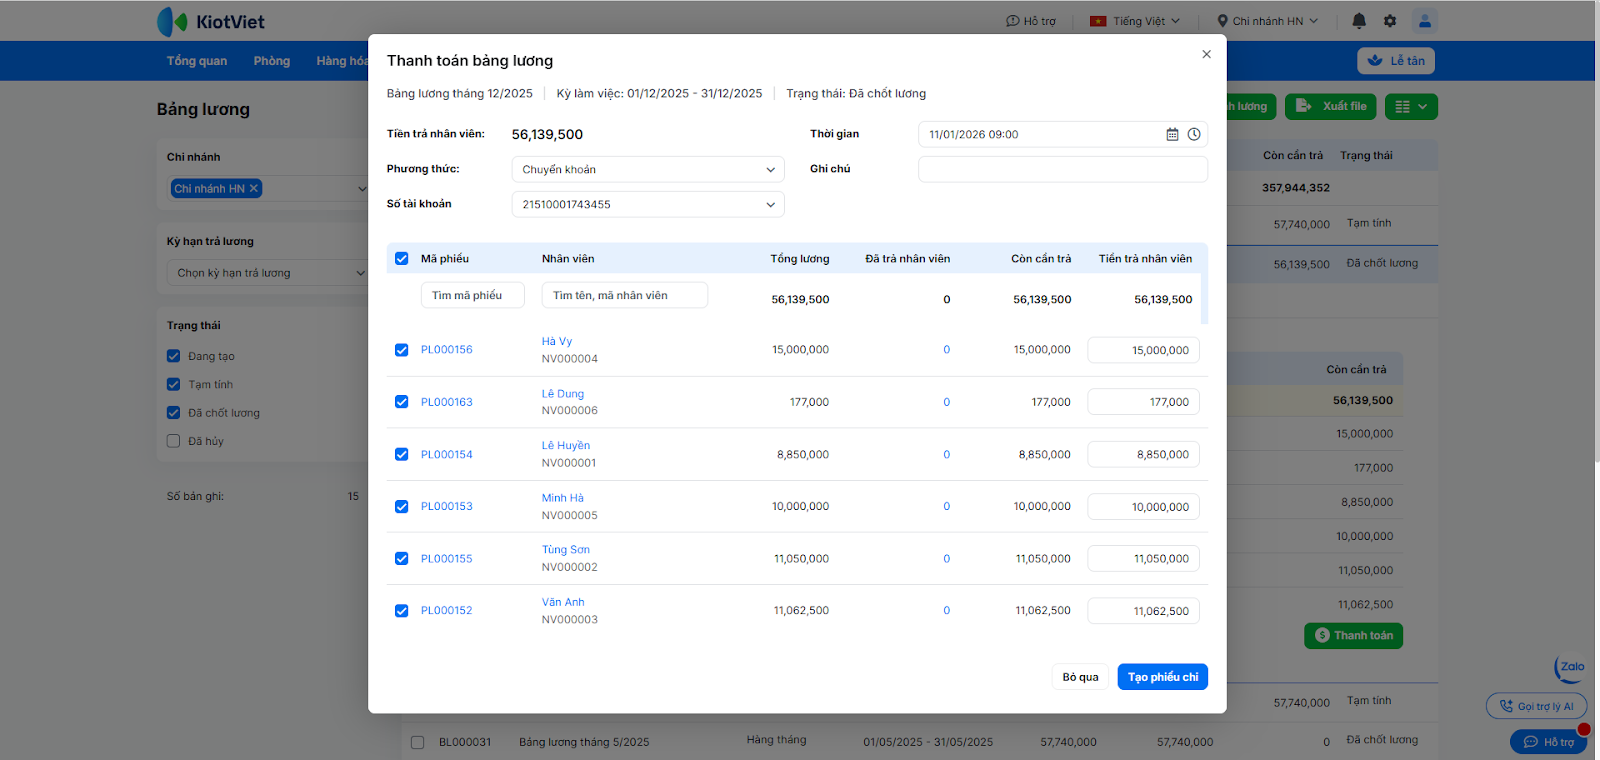
Task: Go to the Tổng quan menu
Action: [197, 61]
